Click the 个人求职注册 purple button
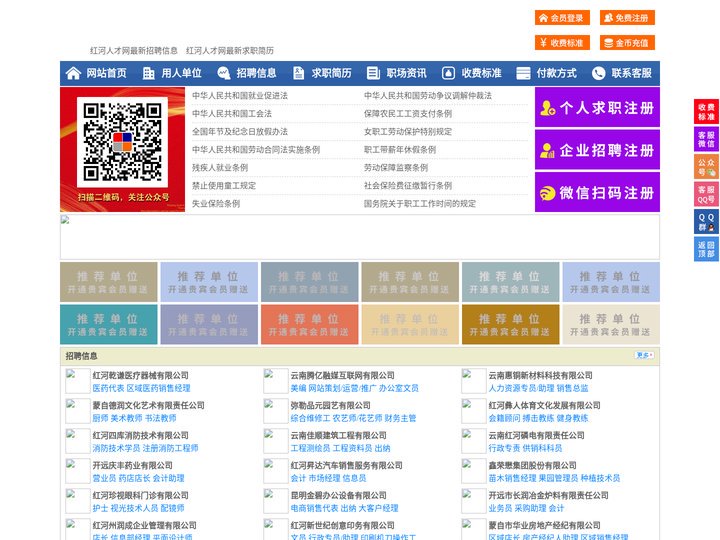Viewport: 720px width, 540px height. tap(597, 107)
